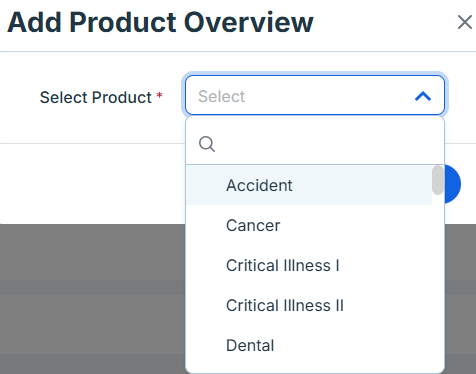Close the Add Product Overview dialog
The image size is (476, 374).
pyautogui.click(x=465, y=22)
